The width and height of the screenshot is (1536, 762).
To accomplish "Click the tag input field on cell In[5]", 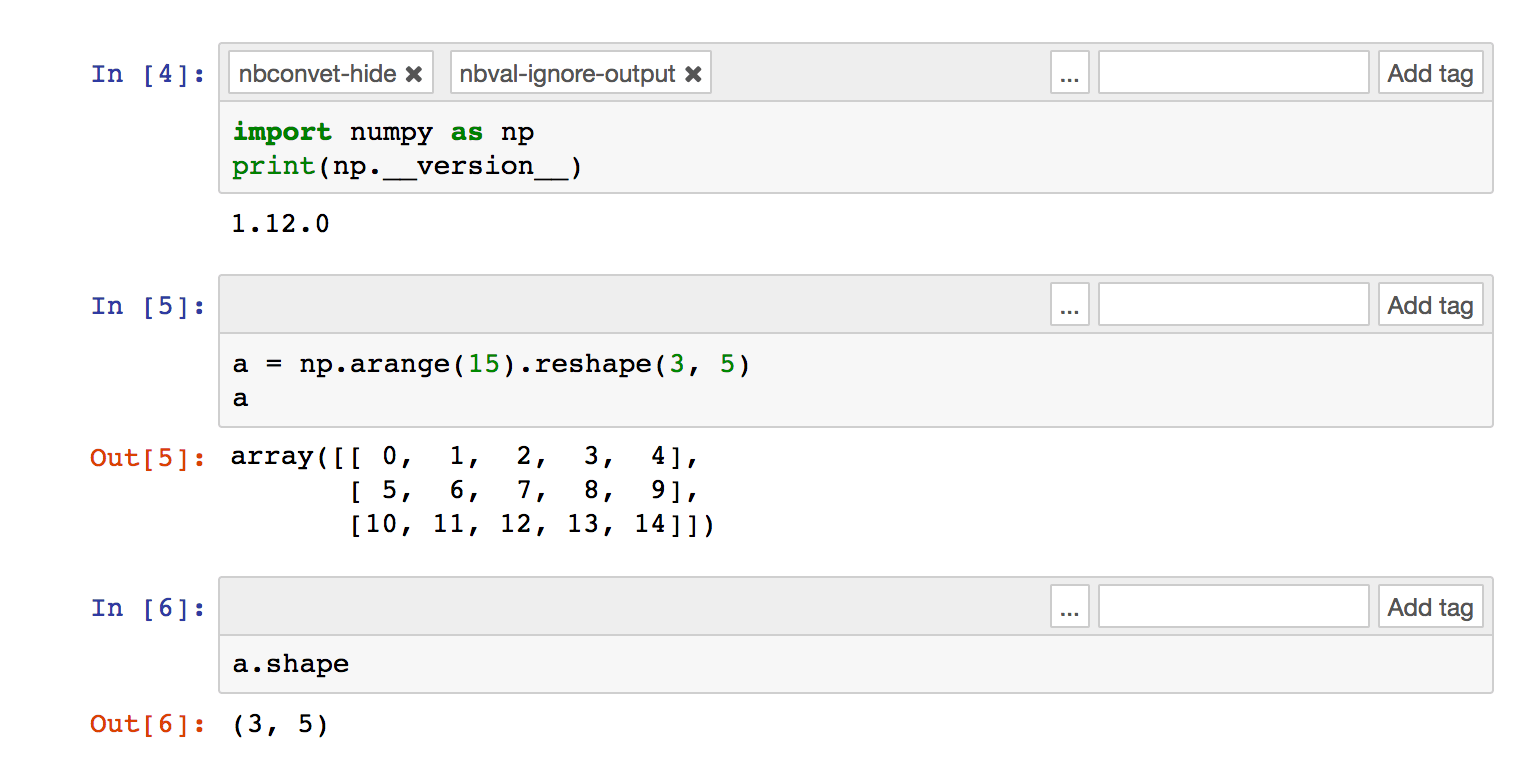I will [x=1233, y=303].
